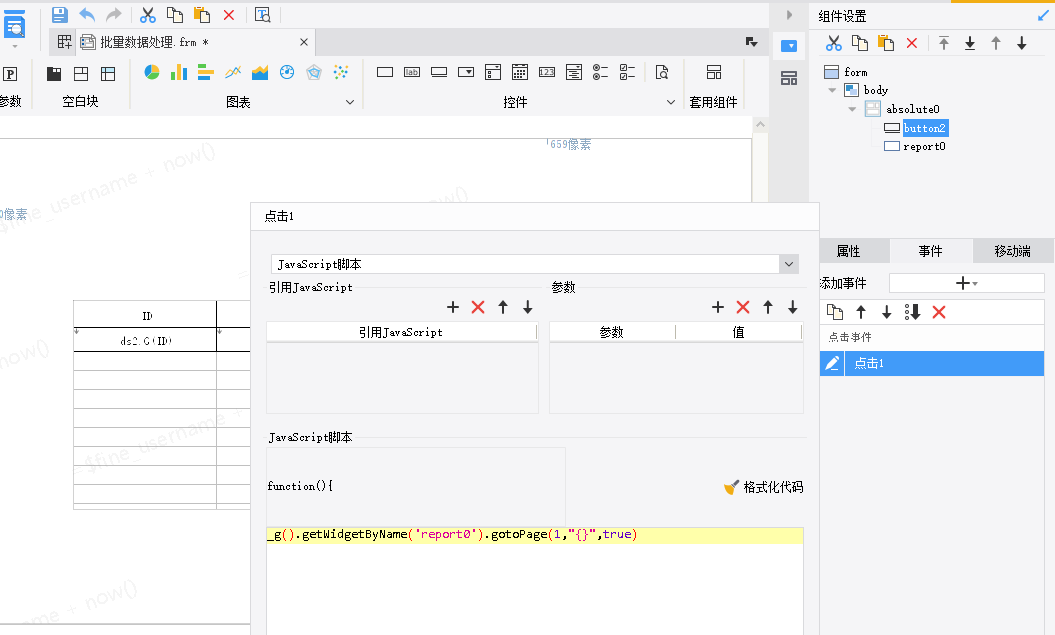The height and width of the screenshot is (635, 1055).
Task: Select the 批量数据处理.frm document tab
Action: pos(154,42)
